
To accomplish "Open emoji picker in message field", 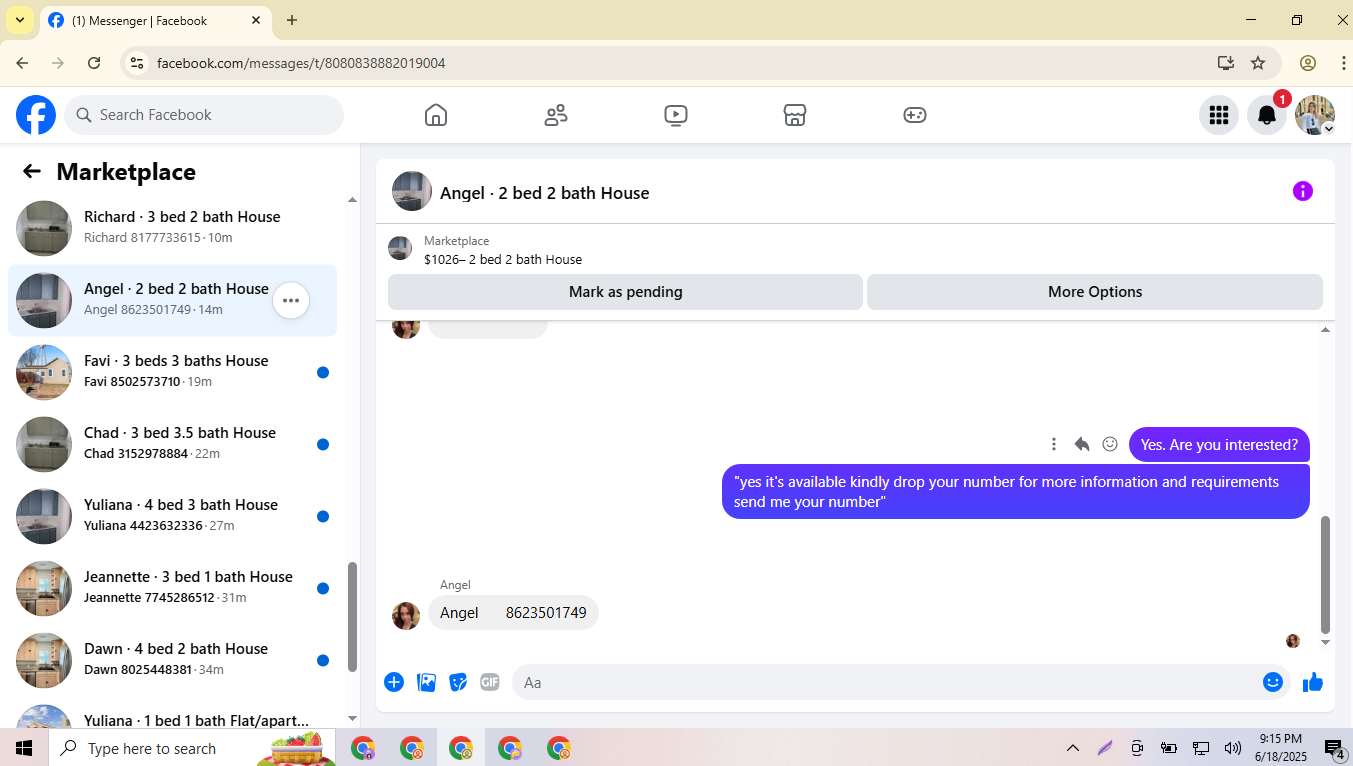I will tap(1272, 682).
